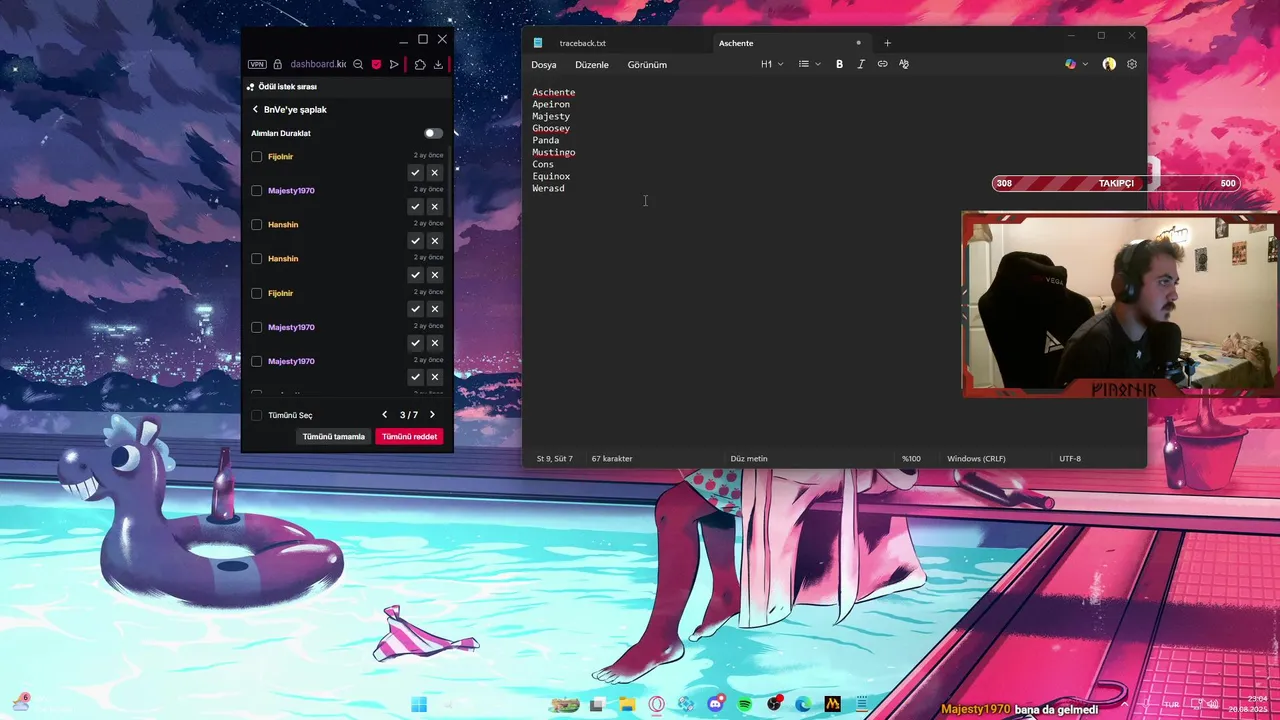The image size is (1280, 720).
Task: Open the browser zoom magnifier icon
Action: click(358, 64)
